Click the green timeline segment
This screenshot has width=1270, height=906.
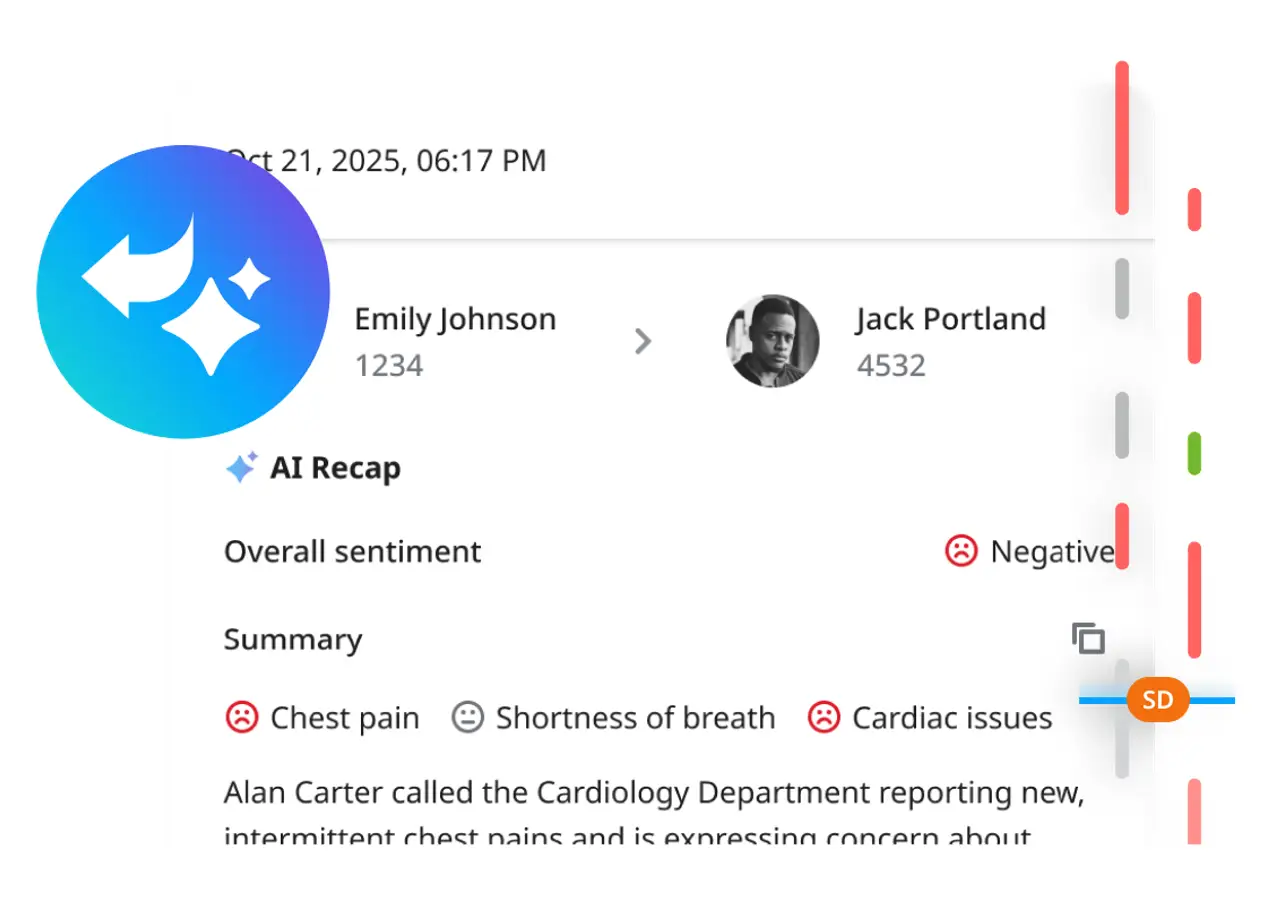coord(1193,453)
